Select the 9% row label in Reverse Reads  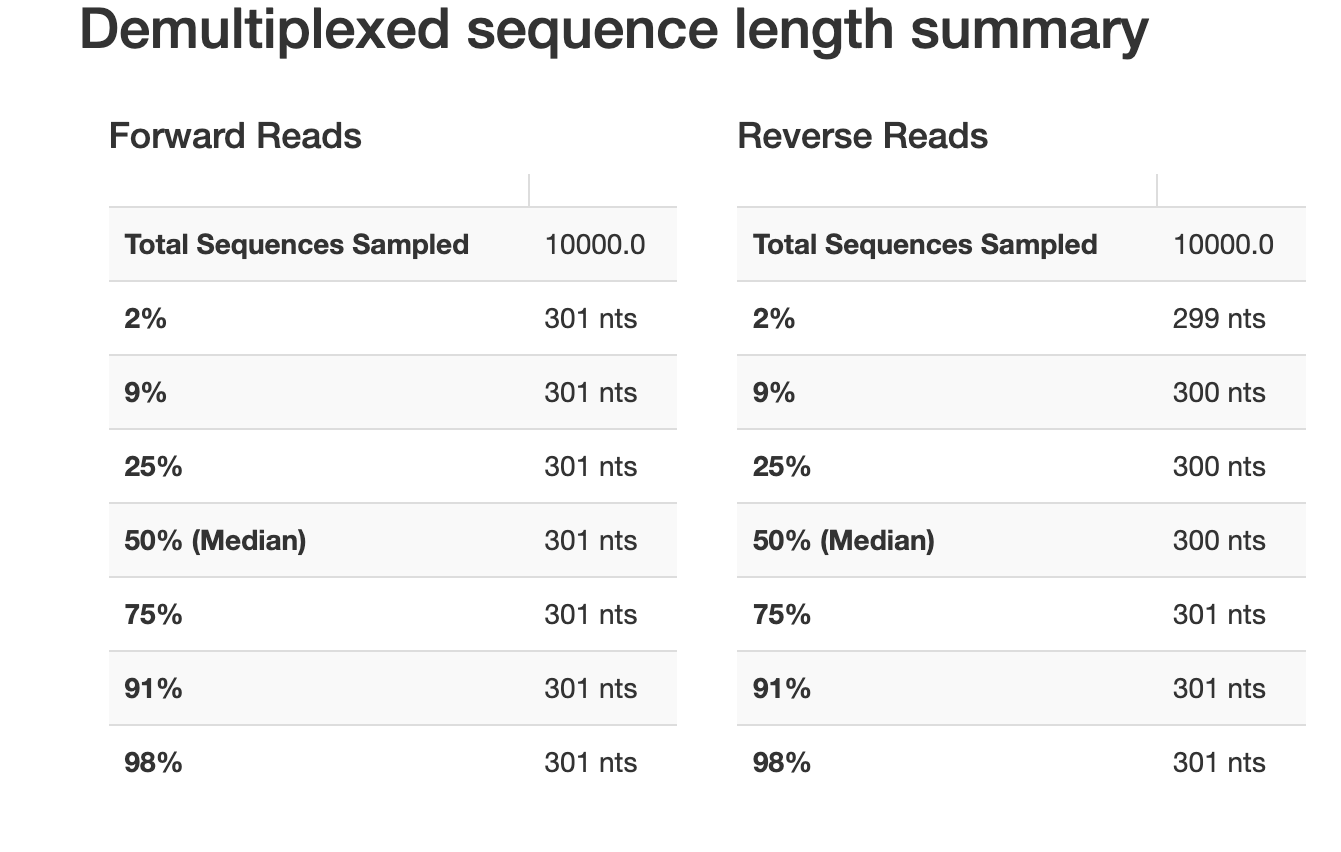774,393
